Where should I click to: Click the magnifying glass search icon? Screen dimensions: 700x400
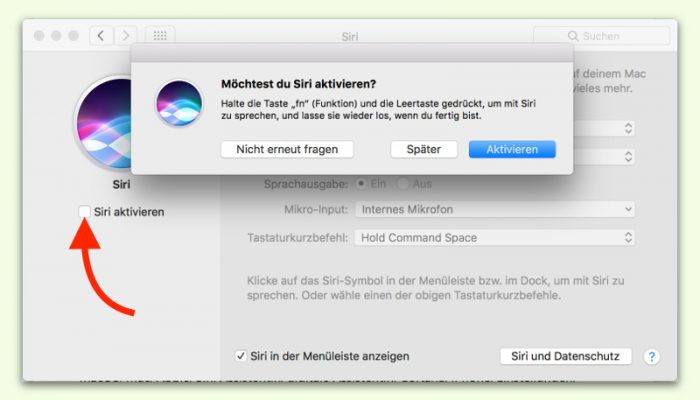point(573,36)
